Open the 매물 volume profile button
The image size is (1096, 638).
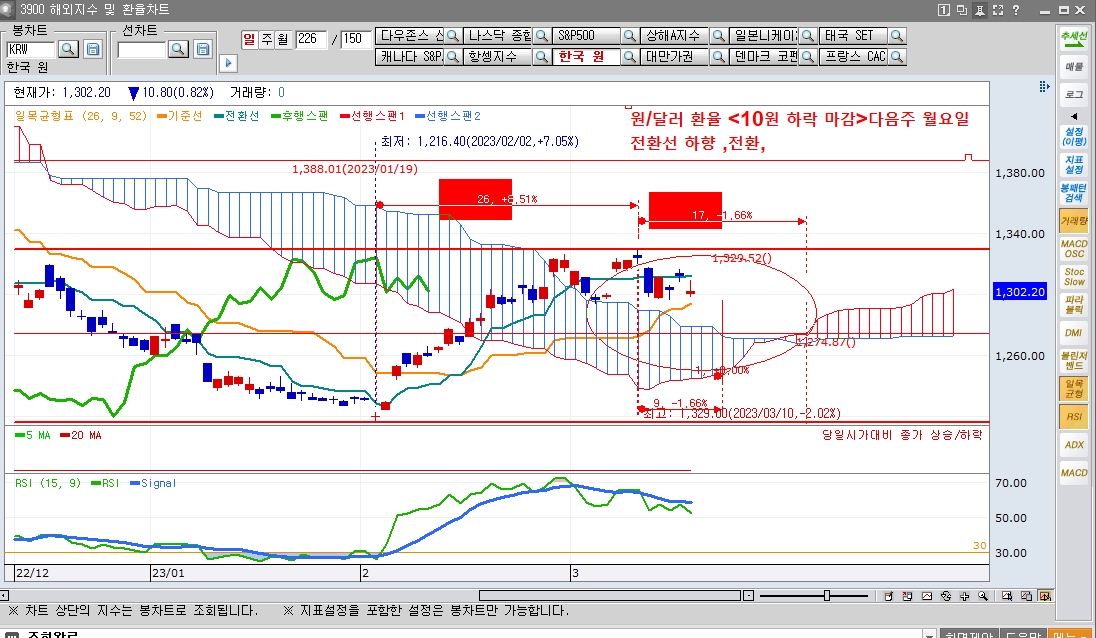[x=1074, y=67]
